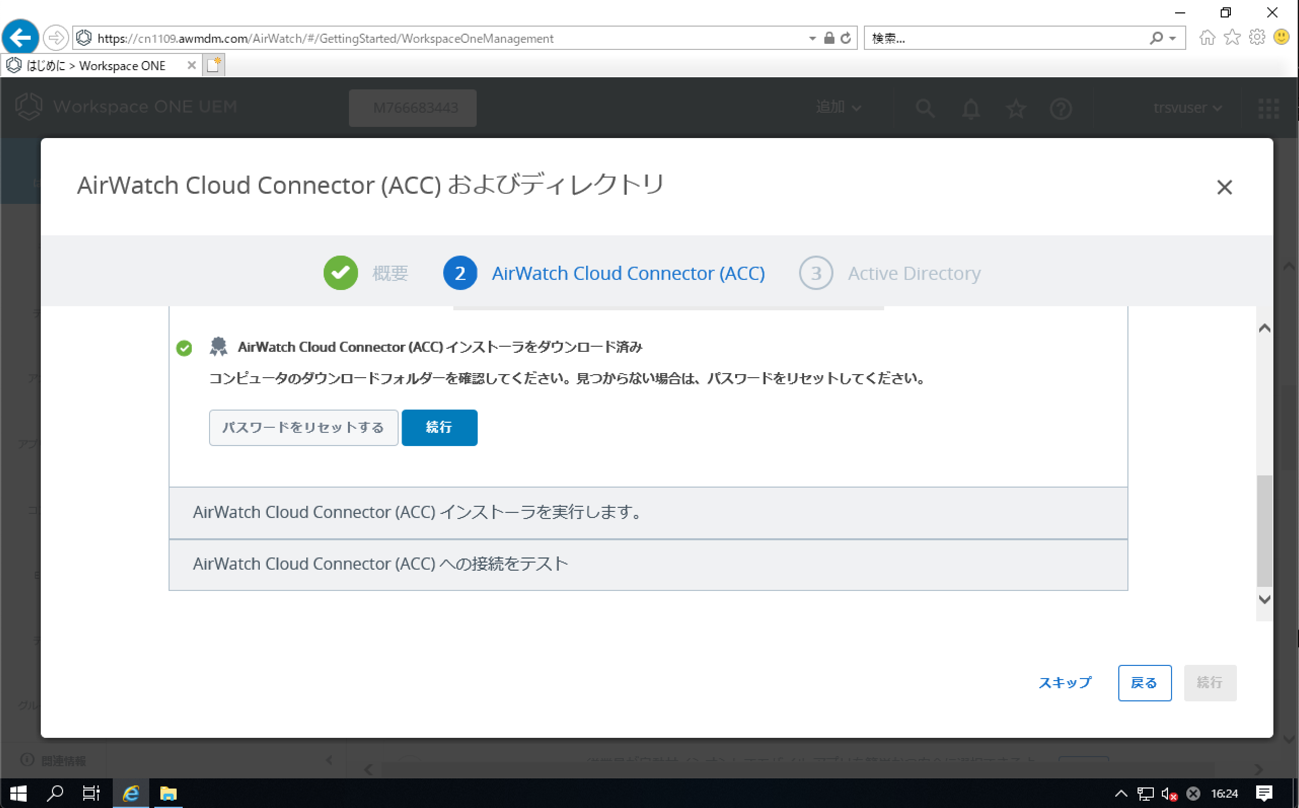Expand ACC インストーラを実行します section
The image size is (1299, 808).
point(648,512)
